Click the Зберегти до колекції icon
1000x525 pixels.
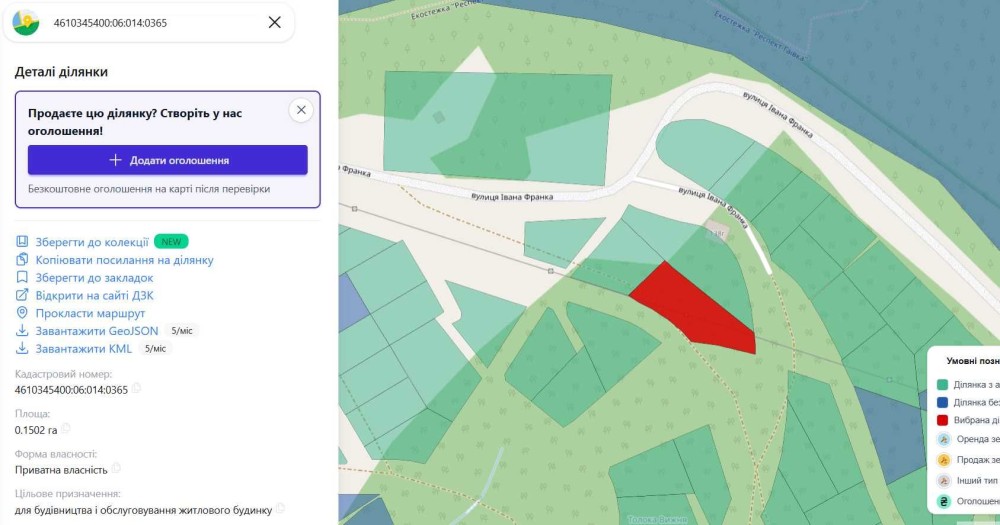tap(22, 242)
